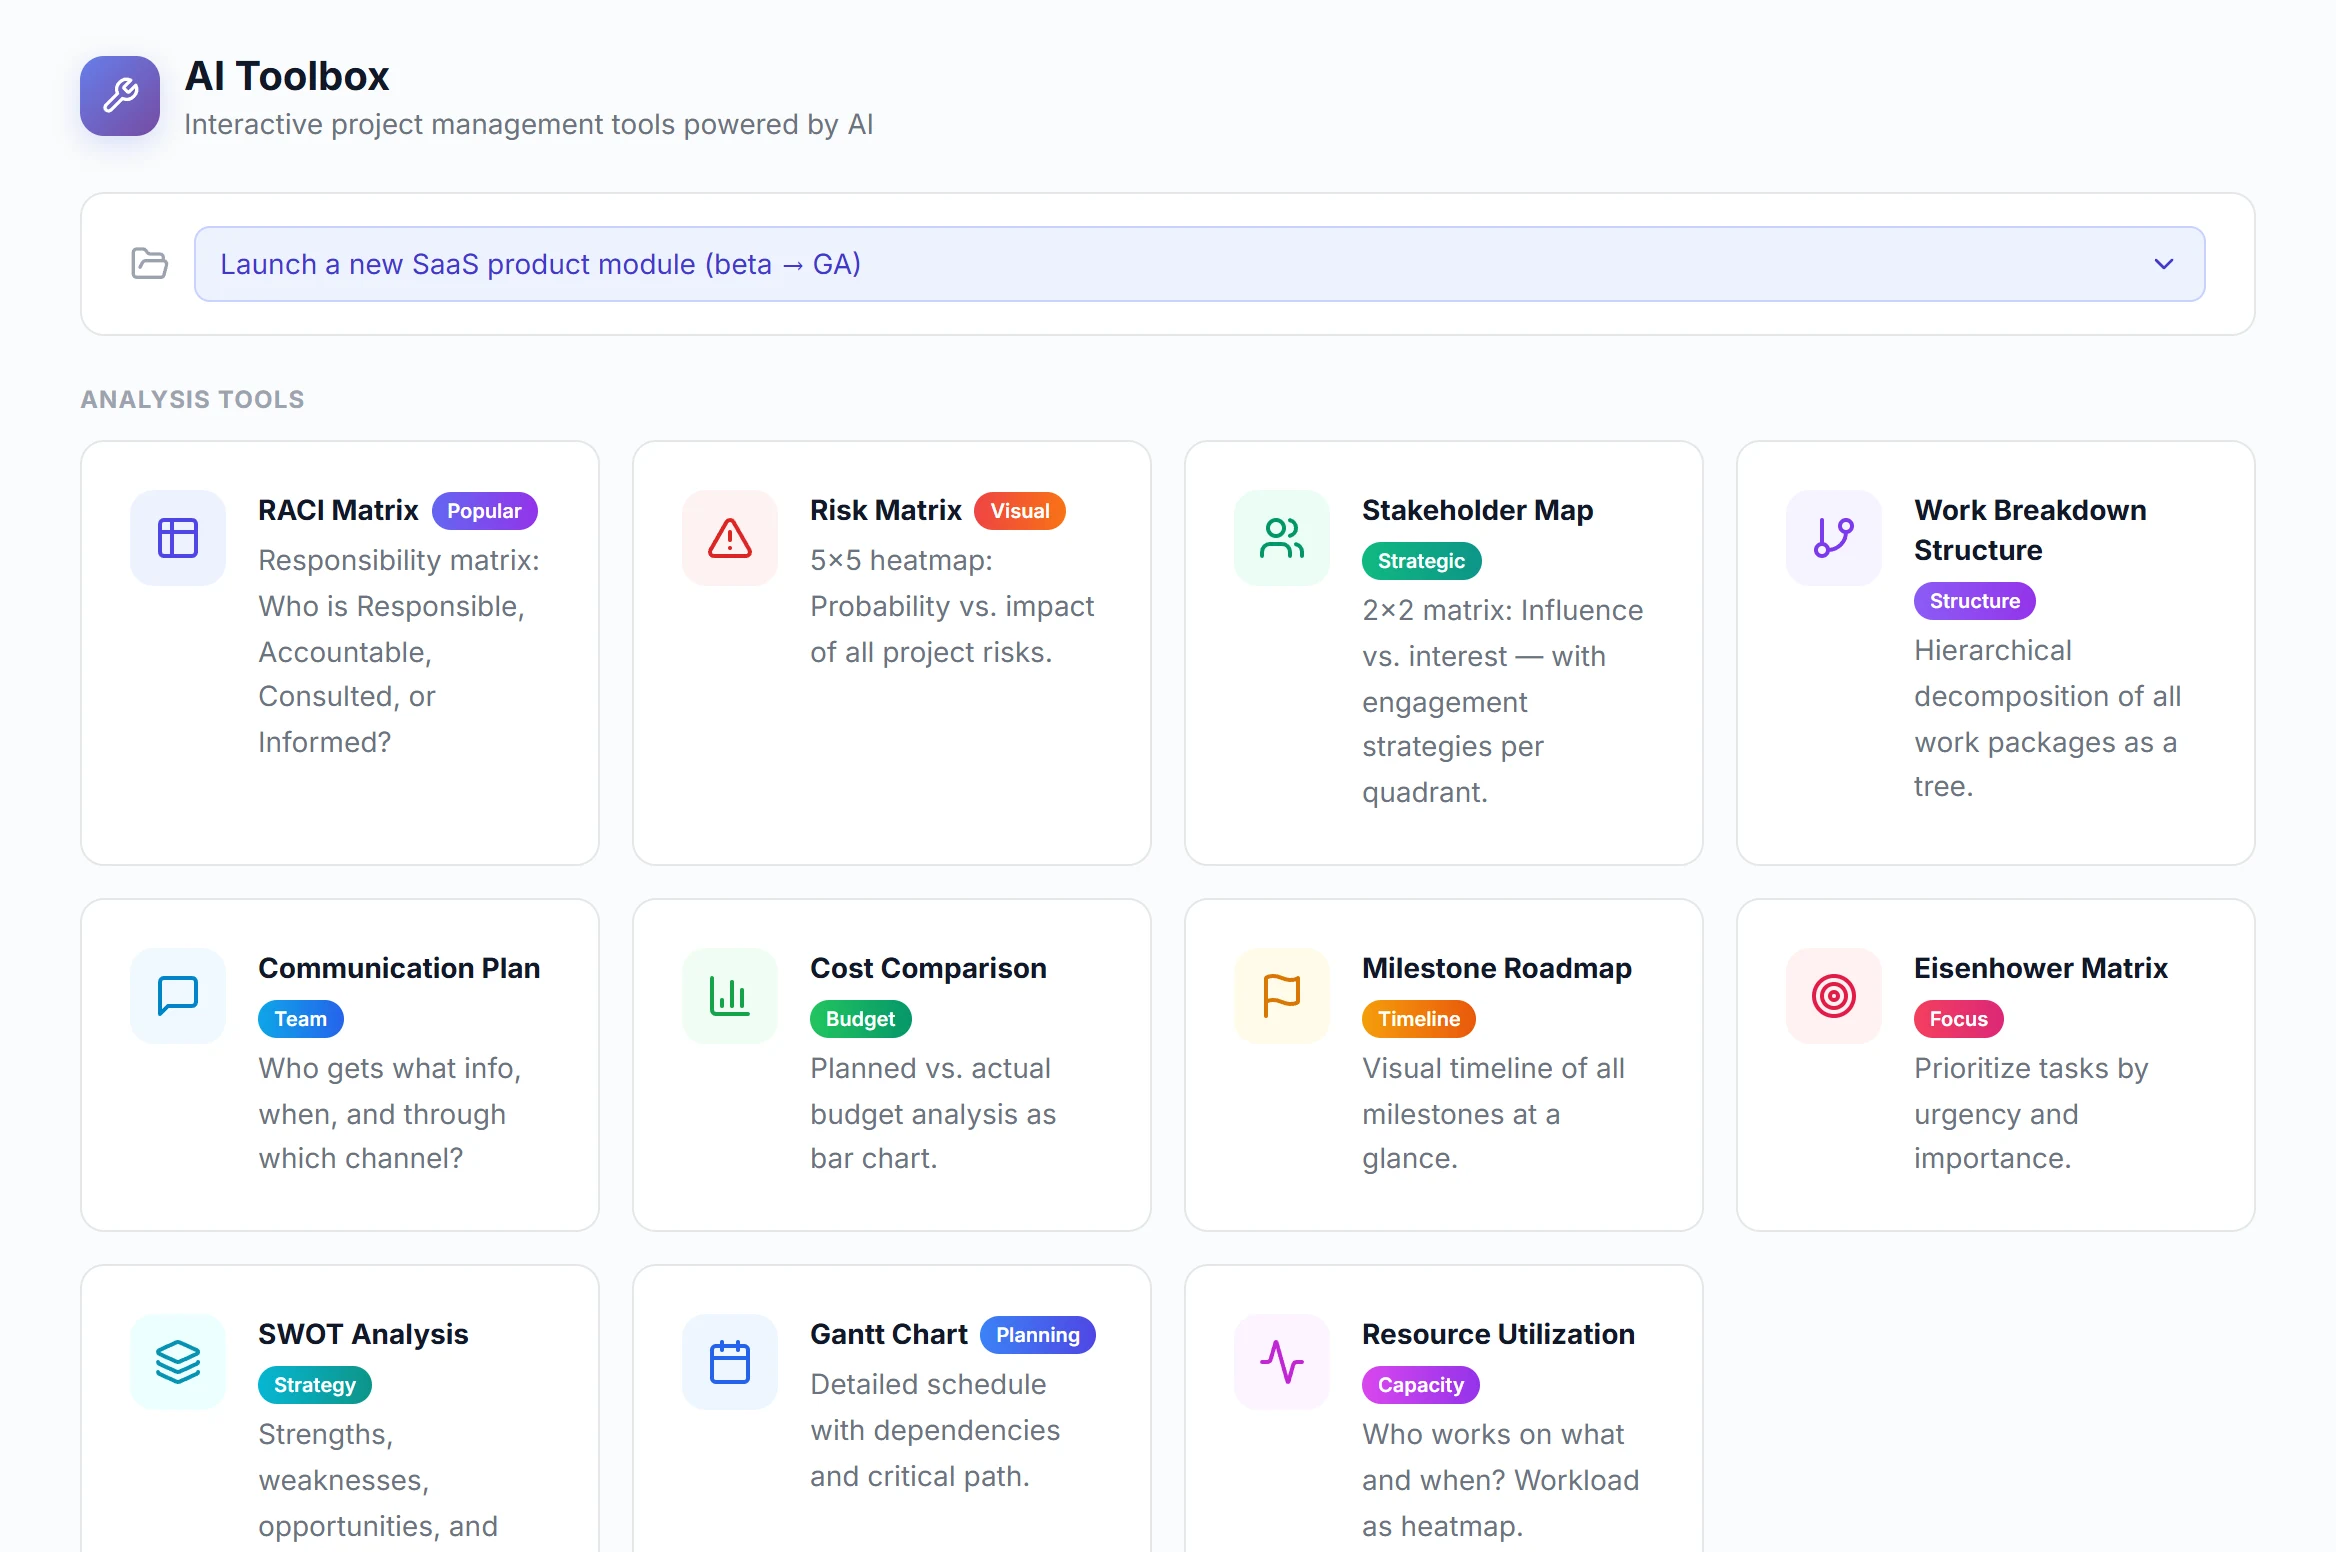Click the Gantt Chart calendar icon
Image resolution: width=2336 pixels, height=1552 pixels.
tap(730, 1362)
